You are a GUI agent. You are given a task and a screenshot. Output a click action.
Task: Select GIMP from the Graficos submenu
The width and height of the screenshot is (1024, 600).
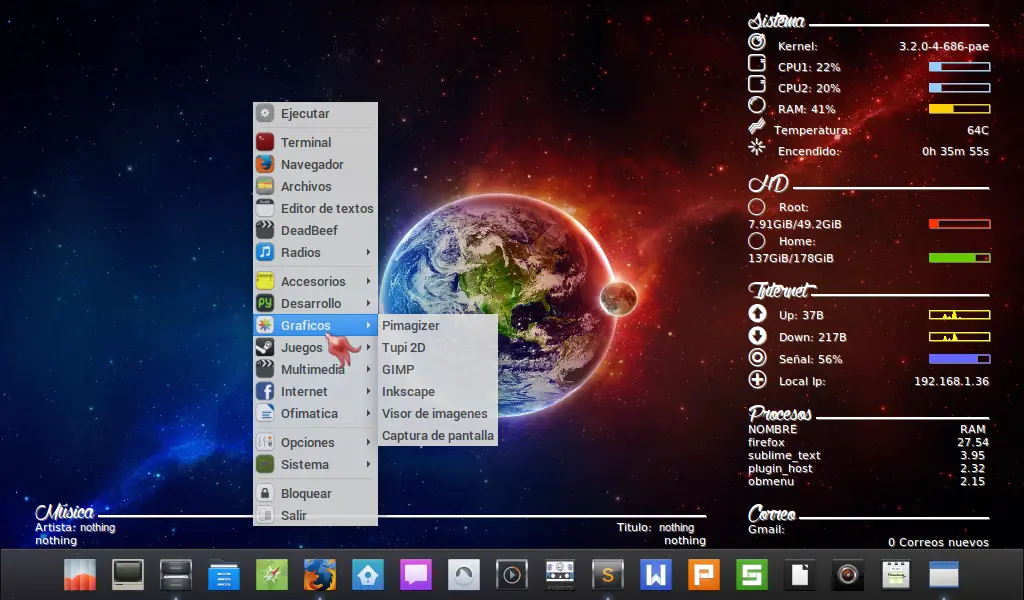[x=398, y=369]
